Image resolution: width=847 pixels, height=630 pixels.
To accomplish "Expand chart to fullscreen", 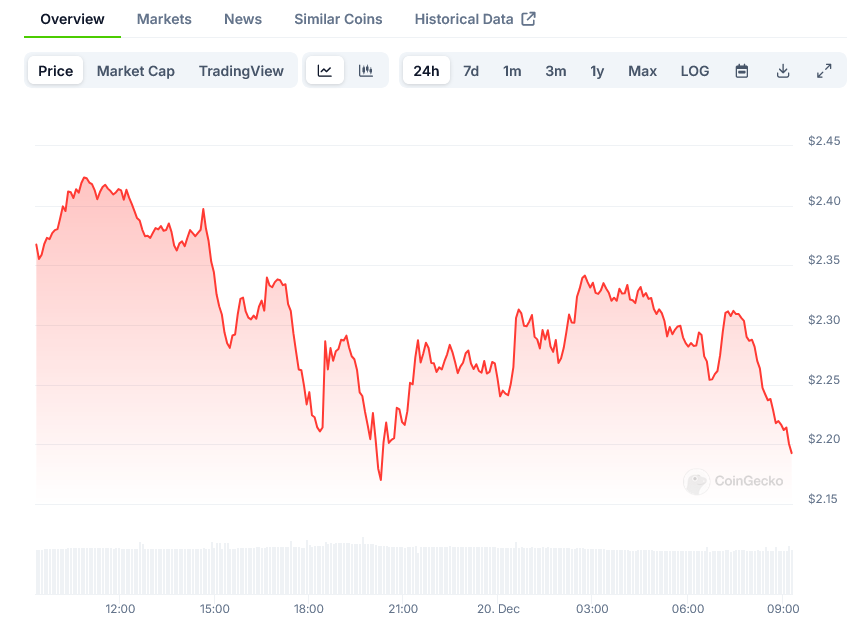I will click(x=824, y=71).
